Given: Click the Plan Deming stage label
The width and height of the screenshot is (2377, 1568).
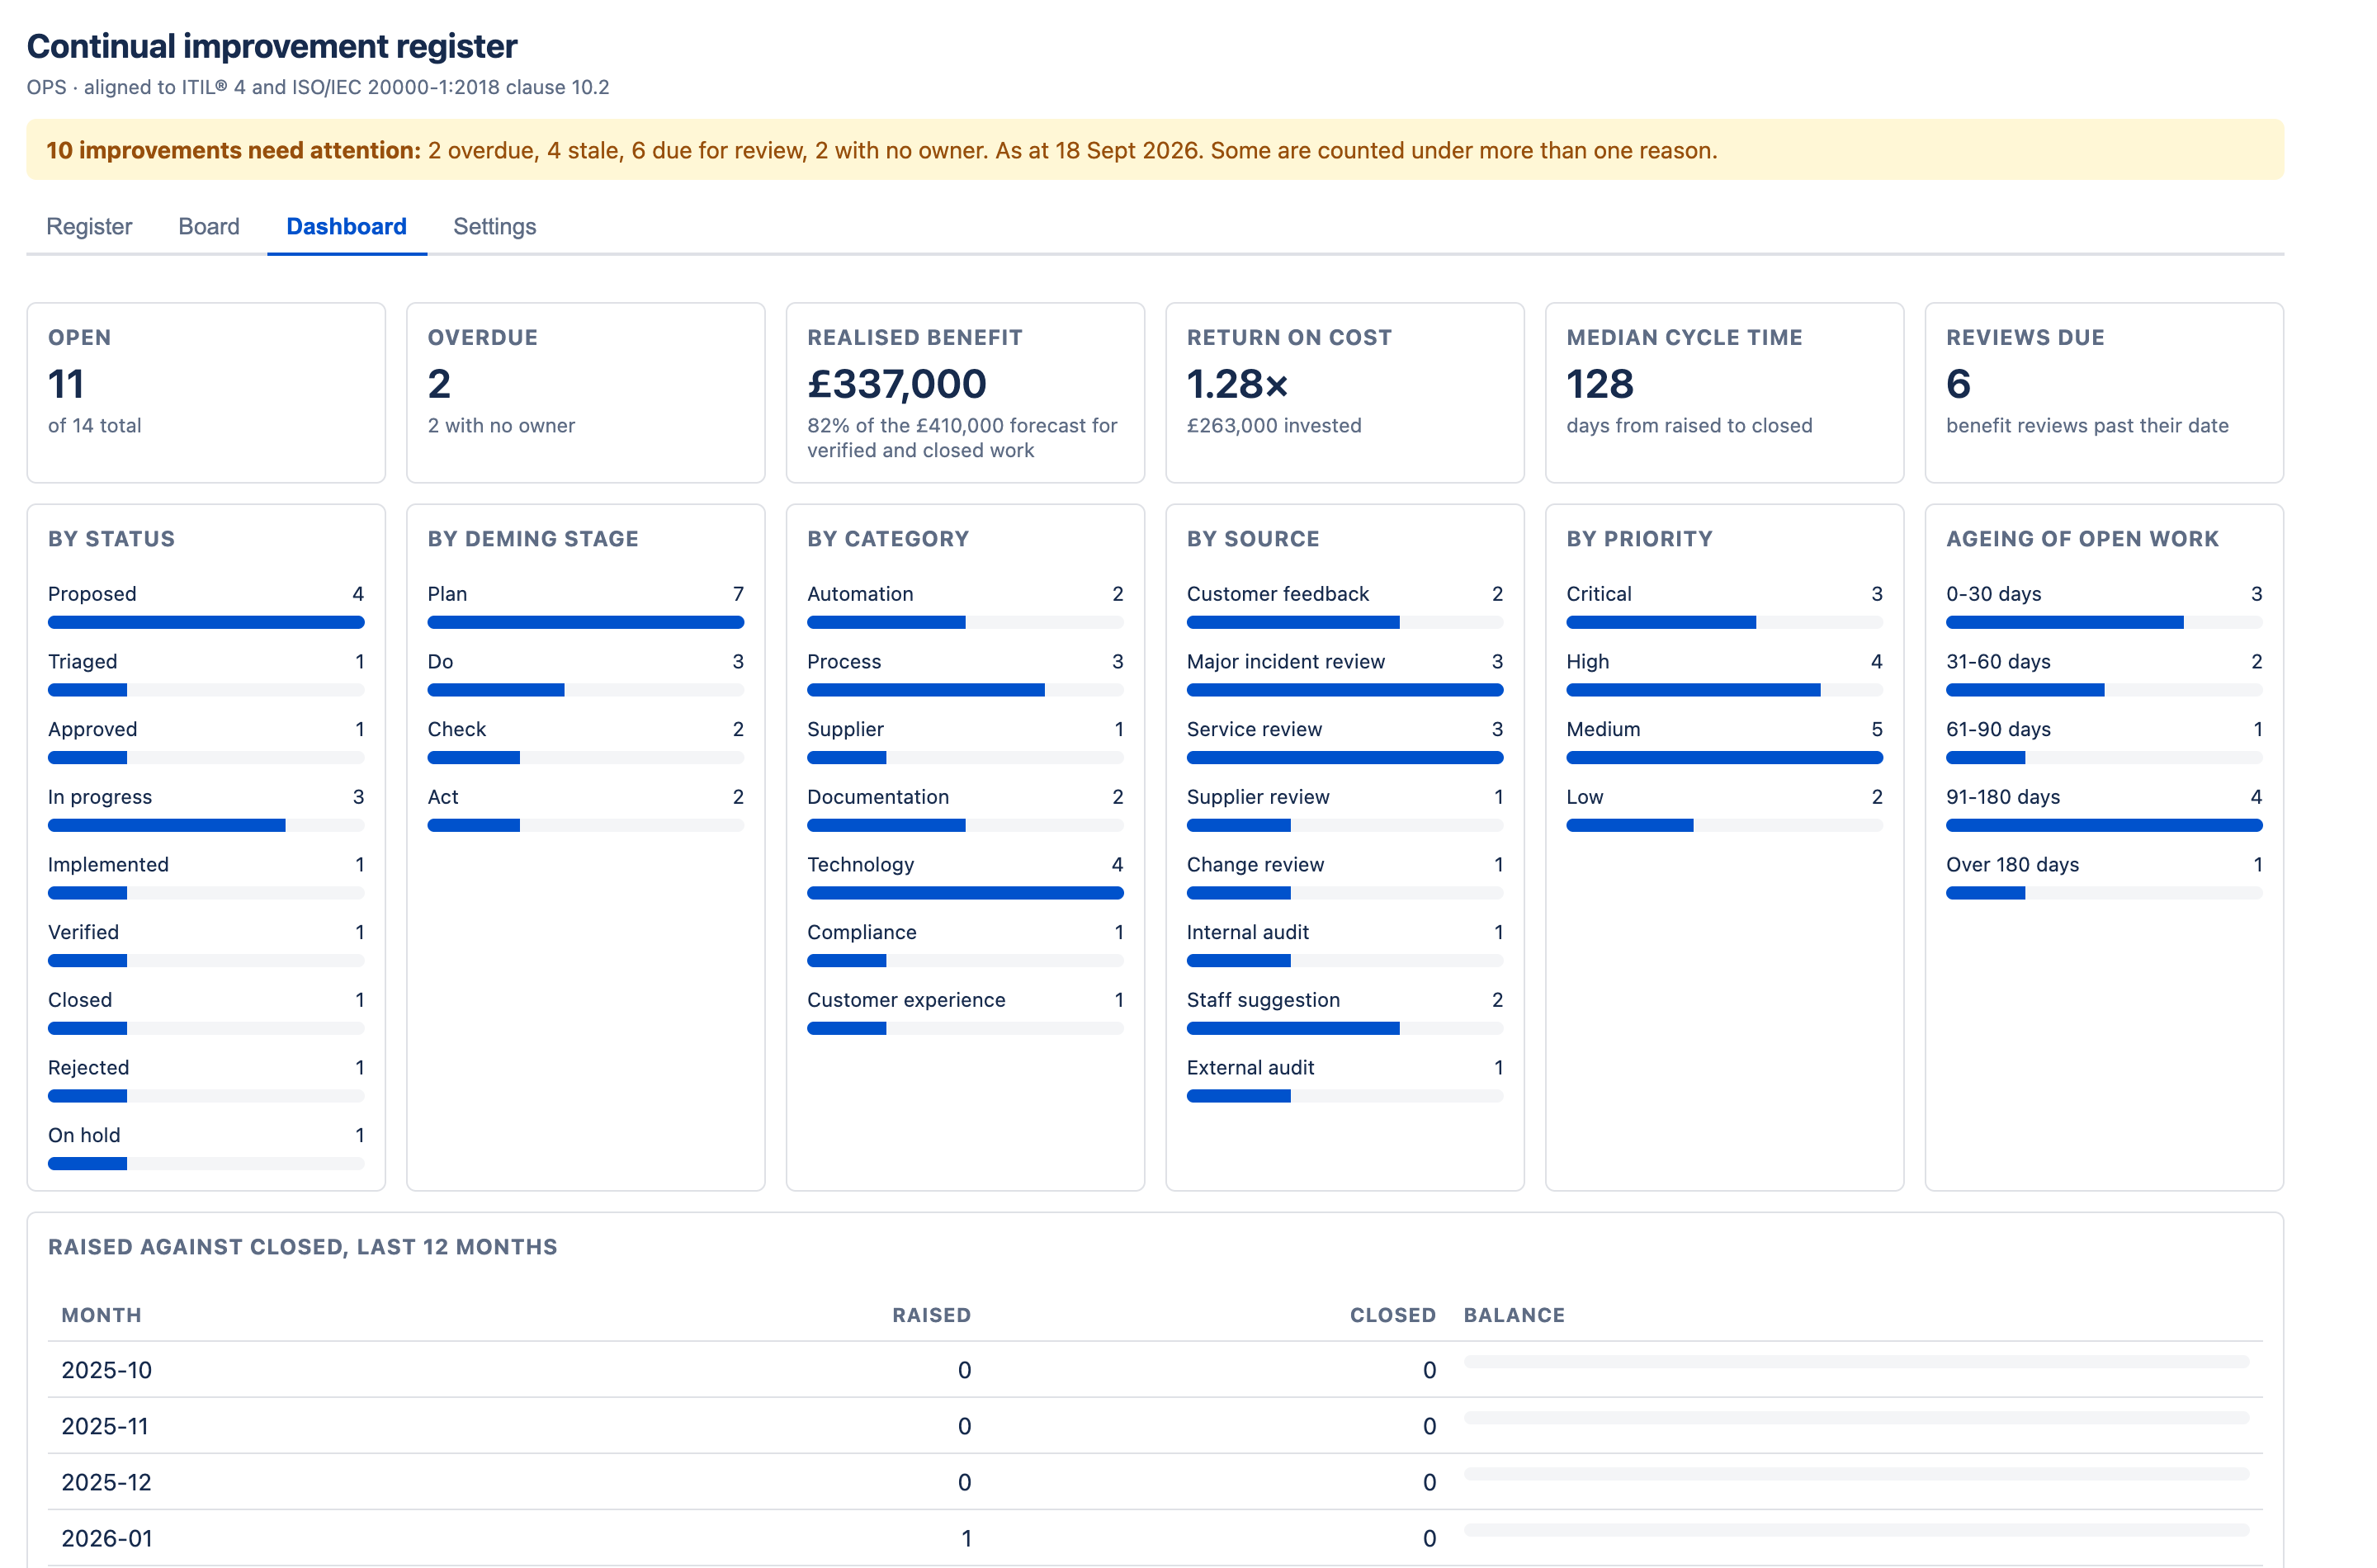Looking at the screenshot, I should 447,594.
